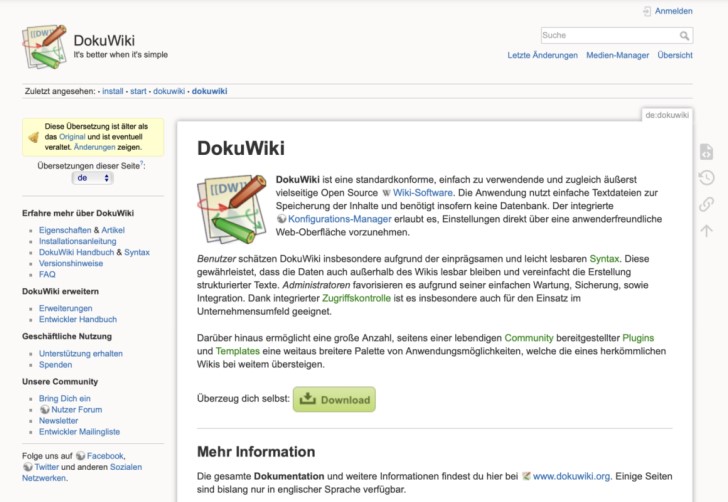Screen dimensions: 728x502
Task: Click the DokuWiki site title text
Action: tap(104, 40)
